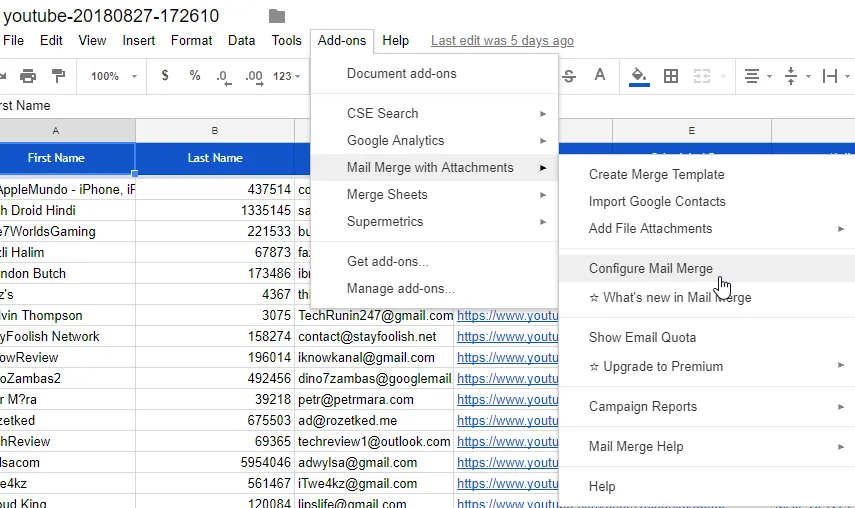The width and height of the screenshot is (855, 508).
Task: Format as currency with dollar icon
Action: tap(165, 75)
